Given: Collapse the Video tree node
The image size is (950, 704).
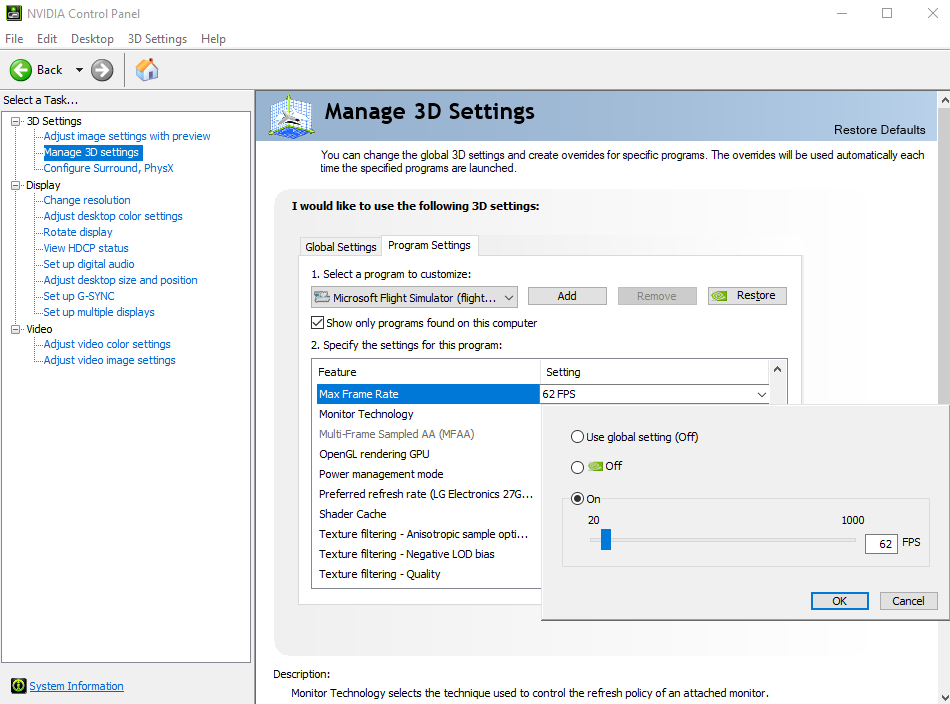Looking at the screenshot, I should point(16,329).
